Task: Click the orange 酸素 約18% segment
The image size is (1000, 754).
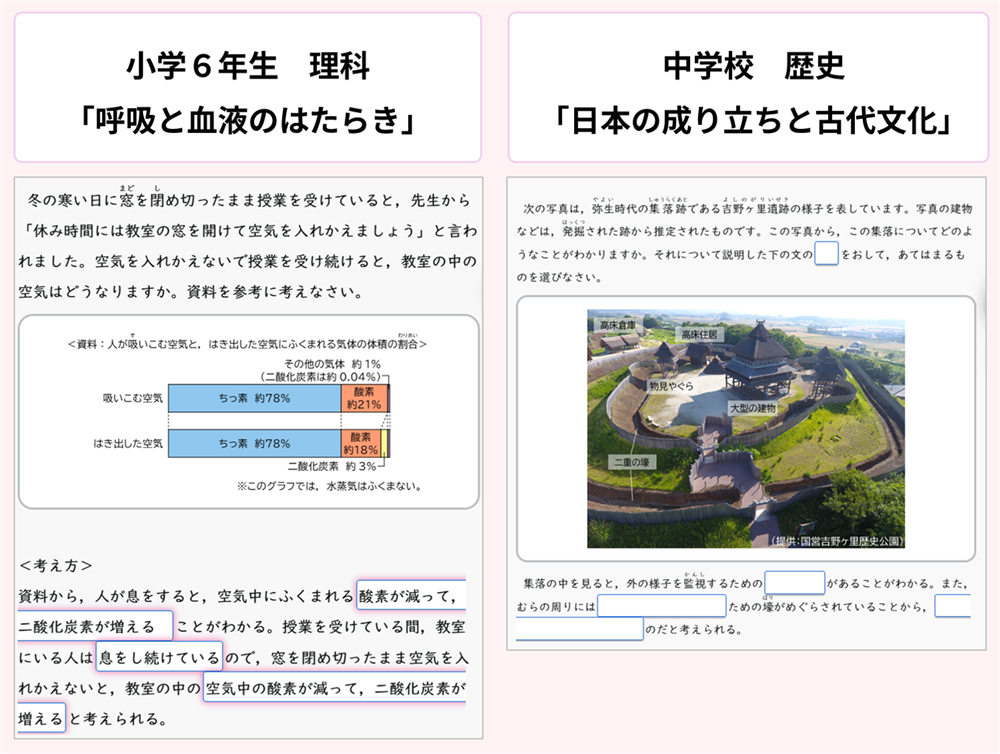Action: [x=360, y=443]
